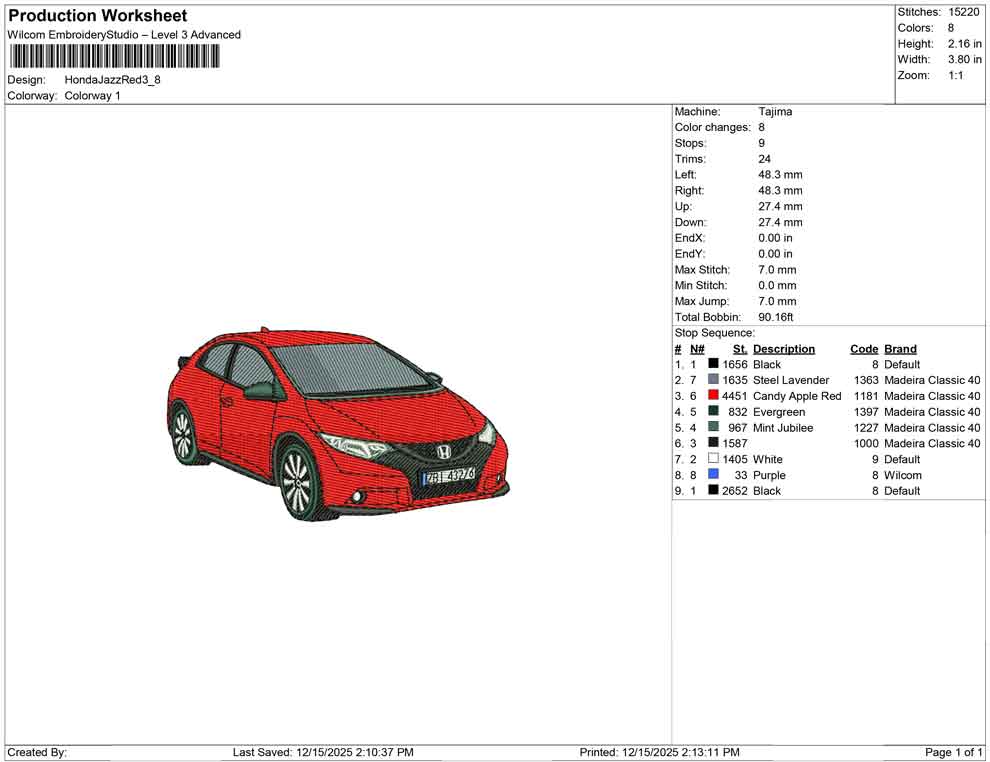Select the design name HondaJazzRed3_8
The width and height of the screenshot is (990, 762).
pos(110,80)
